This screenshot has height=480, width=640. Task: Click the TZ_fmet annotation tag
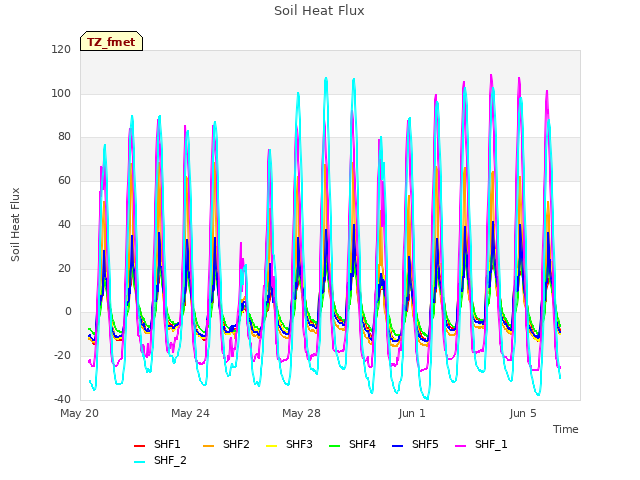(x=111, y=41)
